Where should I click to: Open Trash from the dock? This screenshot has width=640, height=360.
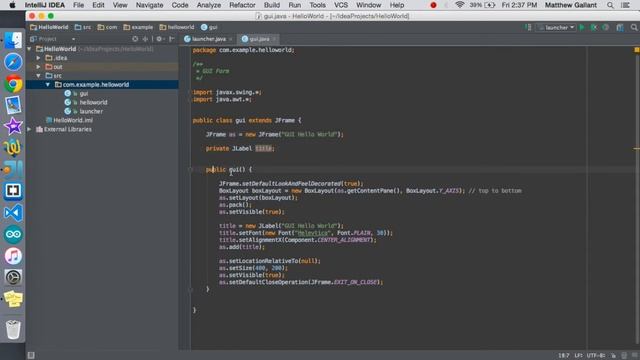(13, 329)
